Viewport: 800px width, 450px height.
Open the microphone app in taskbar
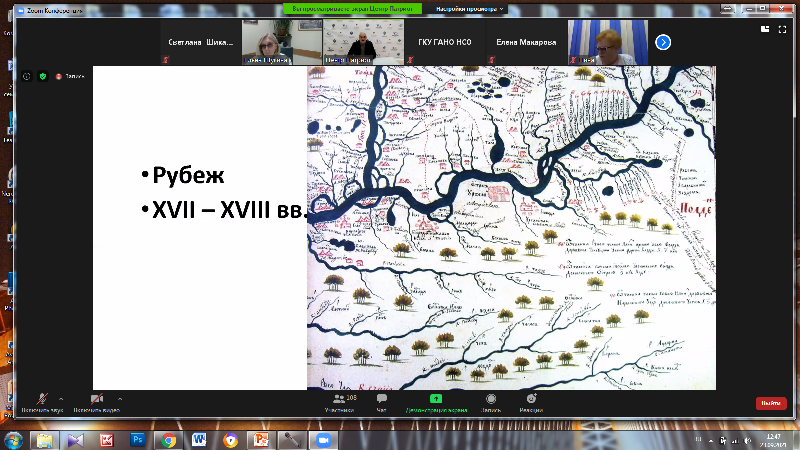click(x=292, y=440)
